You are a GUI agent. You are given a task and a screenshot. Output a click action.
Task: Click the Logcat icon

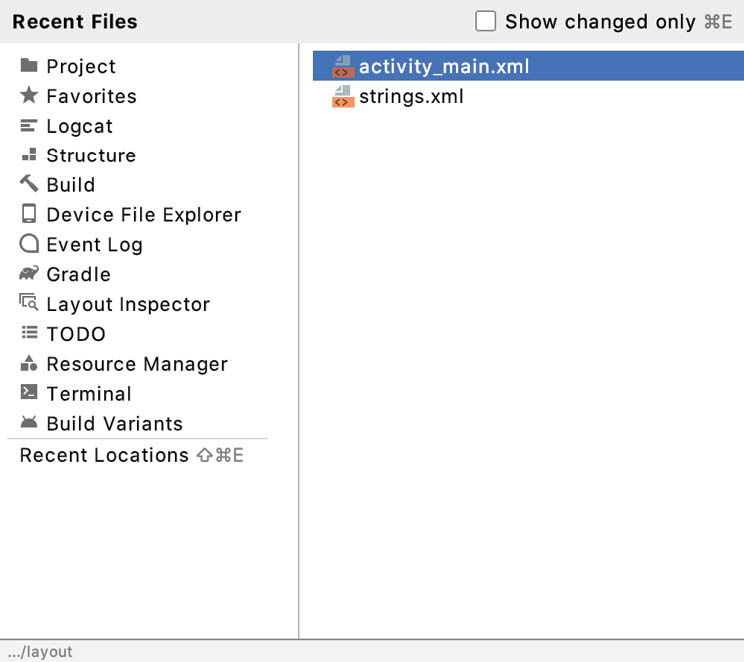click(29, 126)
